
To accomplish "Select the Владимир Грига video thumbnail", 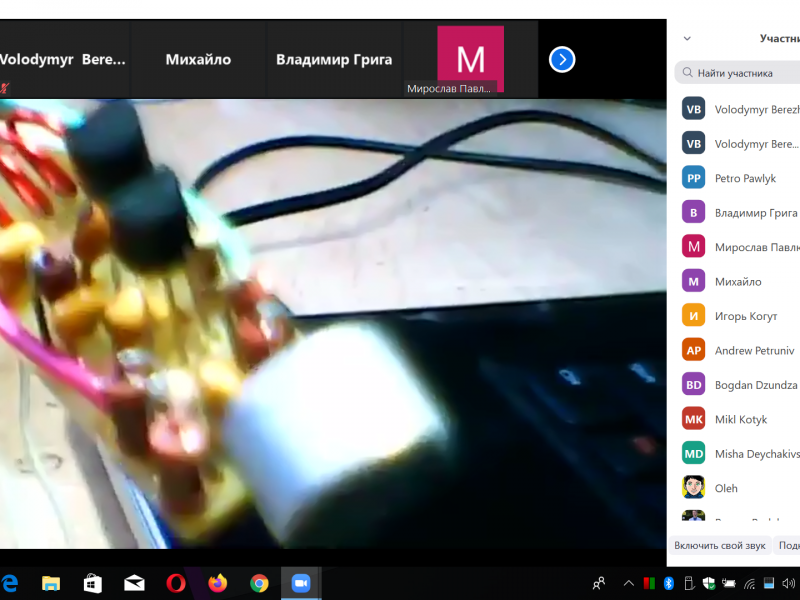I will tap(334, 60).
